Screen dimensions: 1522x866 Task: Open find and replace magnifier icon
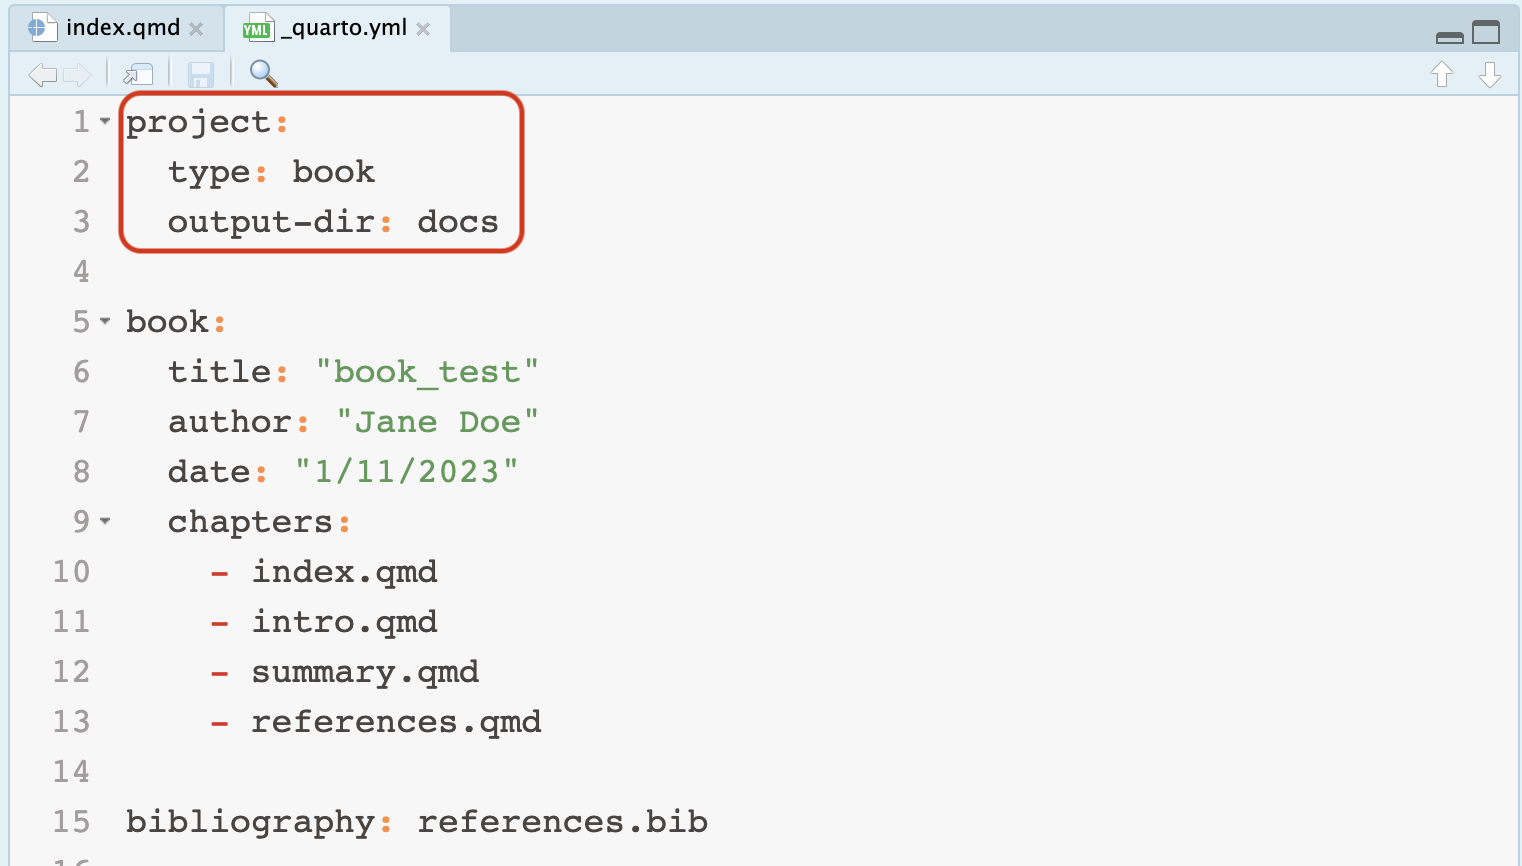click(263, 73)
